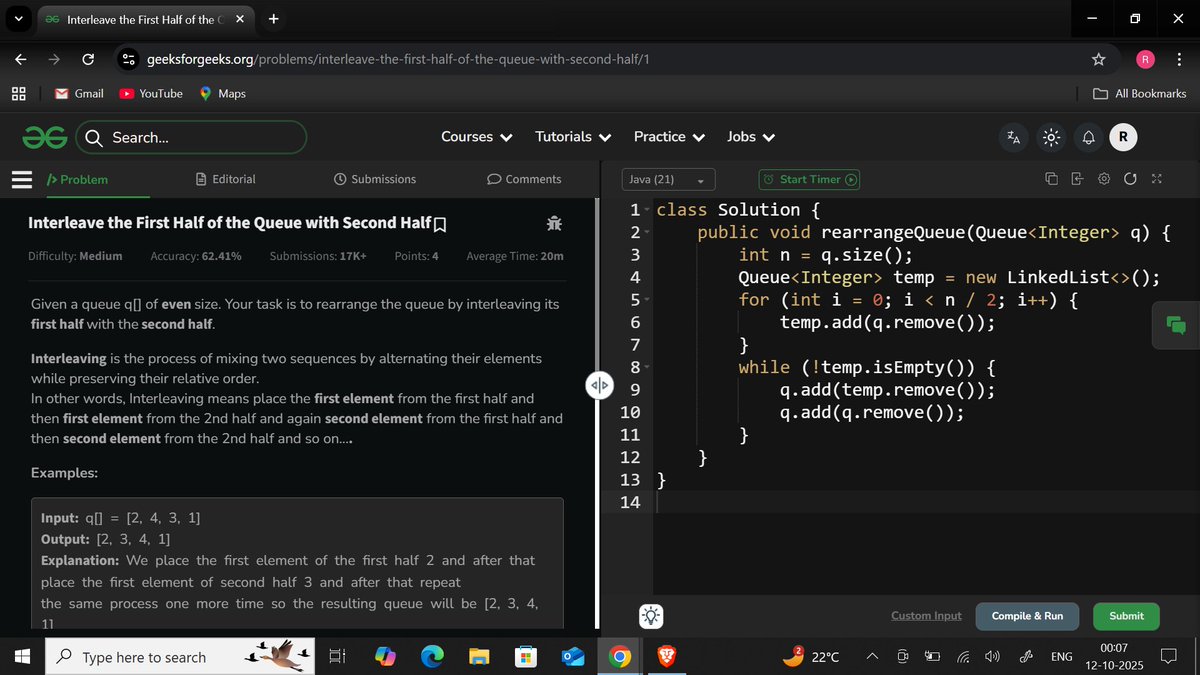Go back in browser history
The width and height of the screenshot is (1200, 675).
point(21,60)
